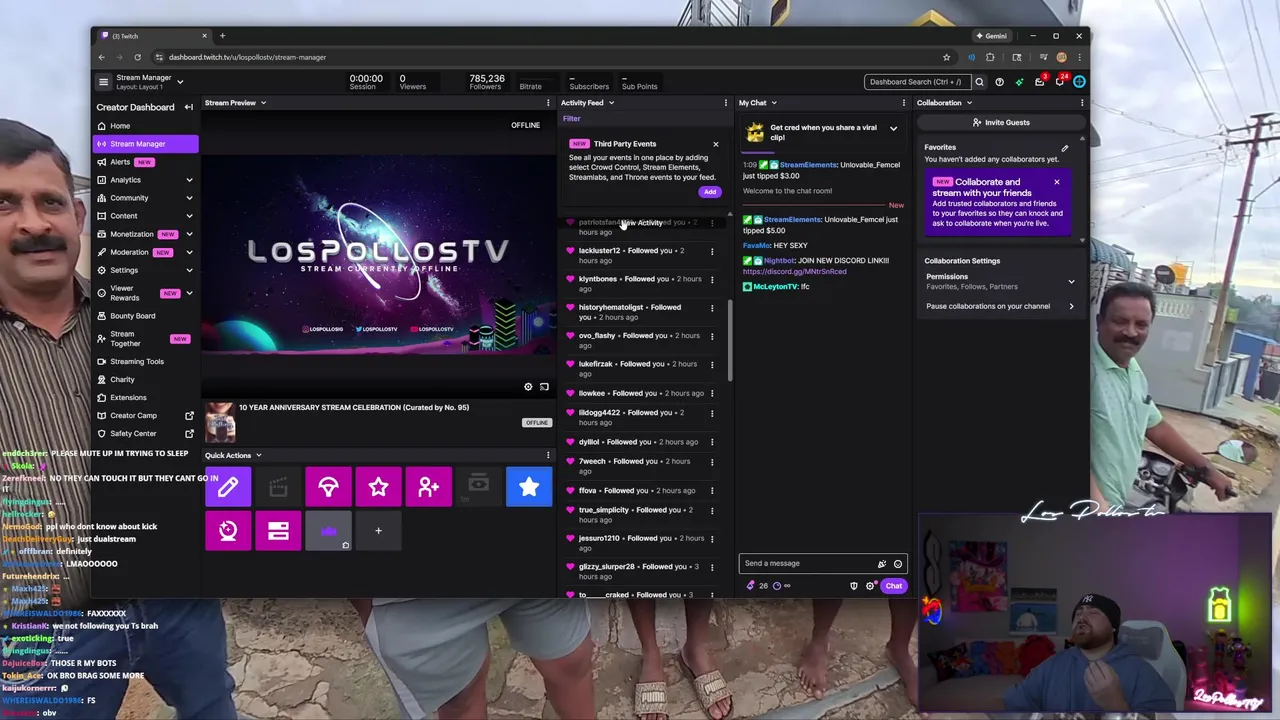Click the shield mod icon below chat
This screenshot has height=720, width=1280.
coord(854,586)
